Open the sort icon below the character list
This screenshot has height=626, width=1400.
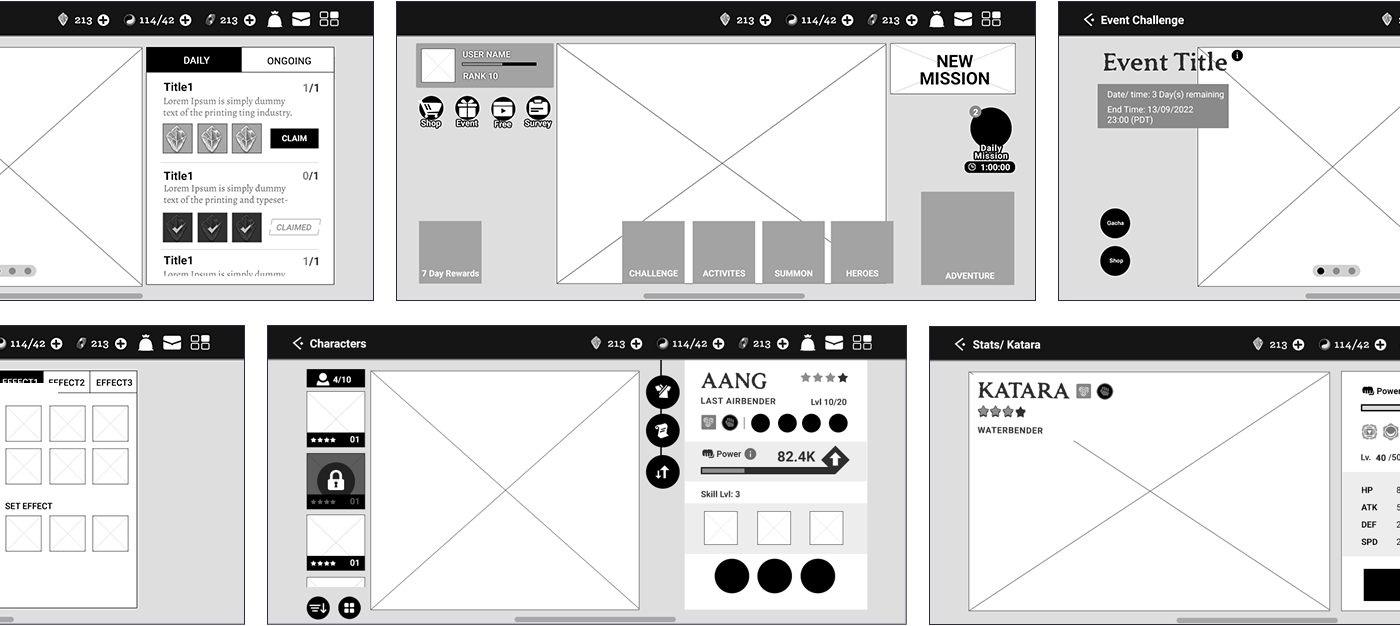coord(318,607)
